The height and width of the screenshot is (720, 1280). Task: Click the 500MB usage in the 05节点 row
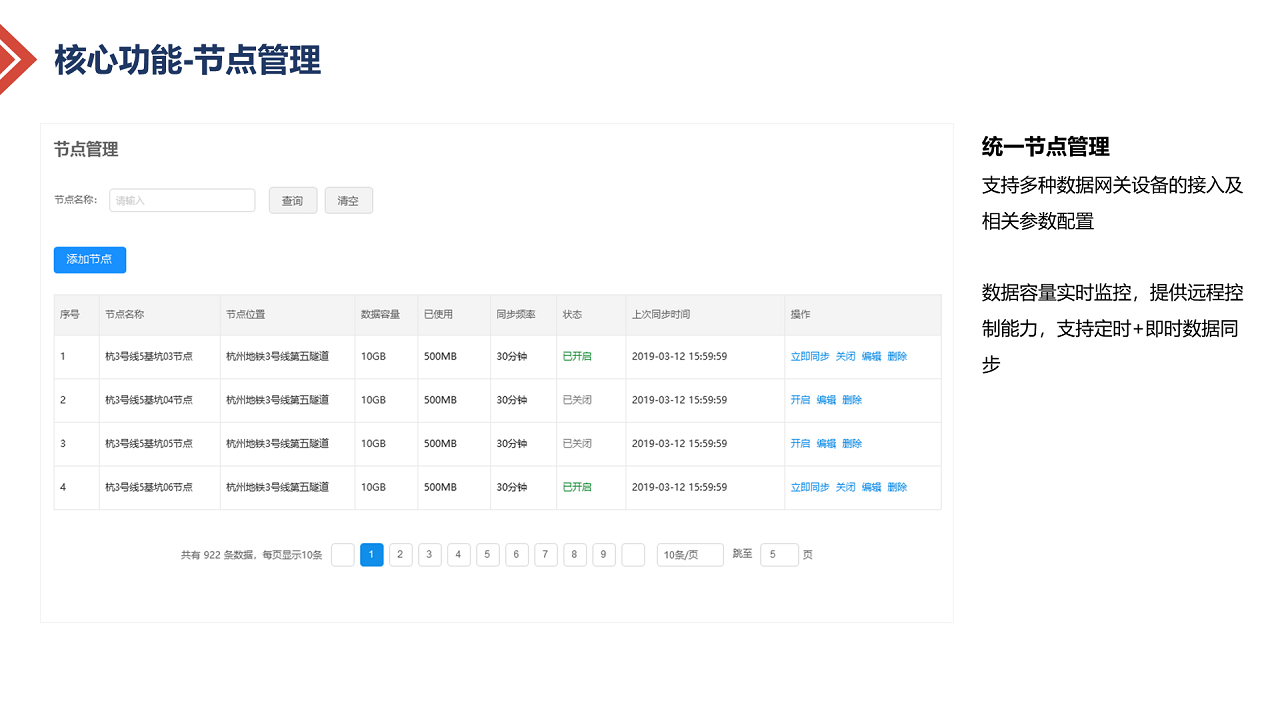click(440, 443)
